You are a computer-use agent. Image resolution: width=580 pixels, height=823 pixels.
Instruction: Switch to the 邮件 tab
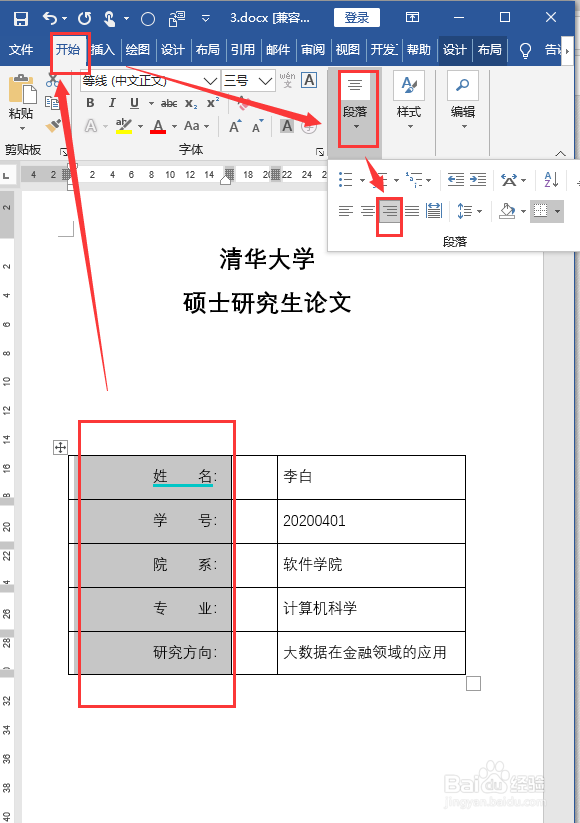click(278, 50)
